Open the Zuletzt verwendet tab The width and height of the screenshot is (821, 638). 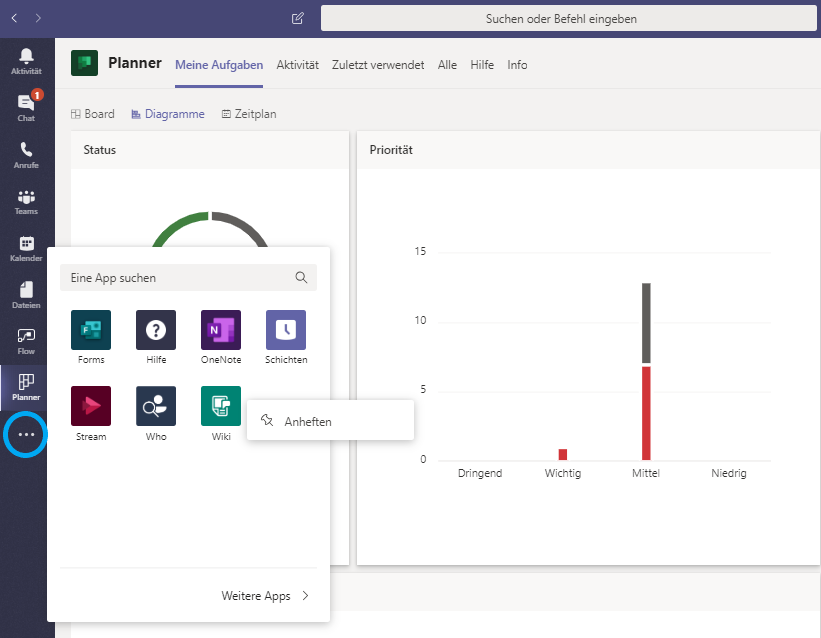click(378, 65)
